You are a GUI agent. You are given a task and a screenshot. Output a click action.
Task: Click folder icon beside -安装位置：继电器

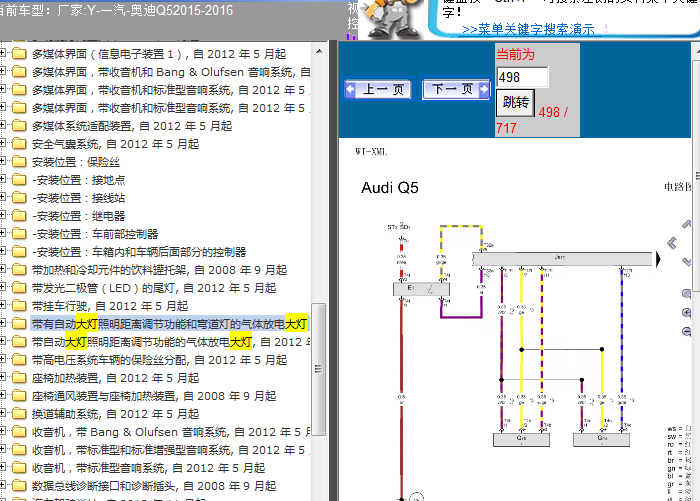click(x=19, y=216)
